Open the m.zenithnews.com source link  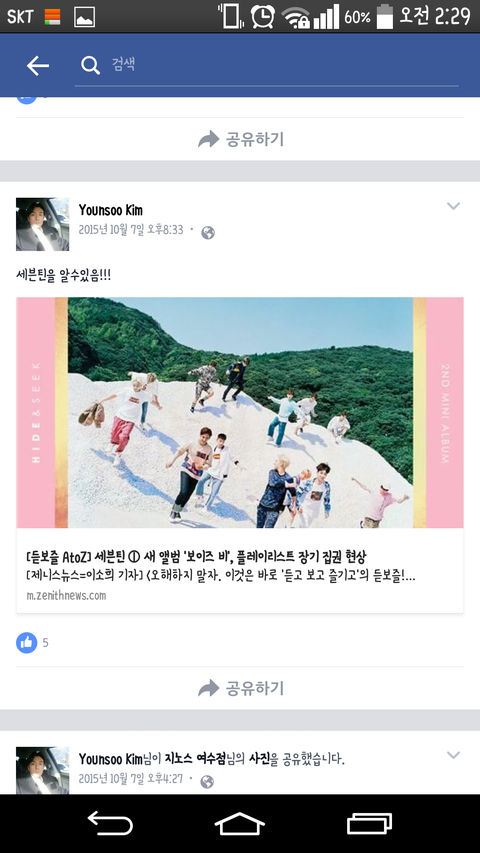pos(66,595)
